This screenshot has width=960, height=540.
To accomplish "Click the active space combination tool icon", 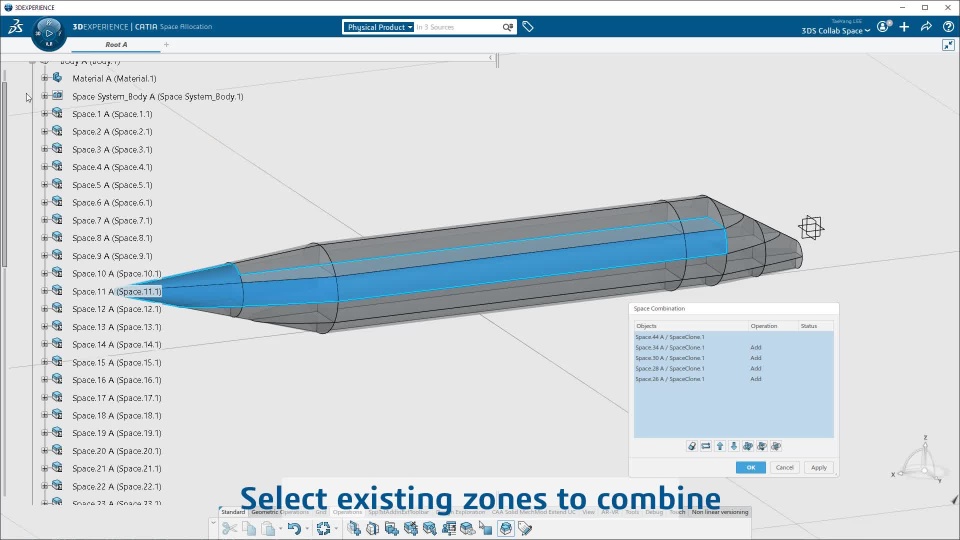I will (x=506, y=528).
